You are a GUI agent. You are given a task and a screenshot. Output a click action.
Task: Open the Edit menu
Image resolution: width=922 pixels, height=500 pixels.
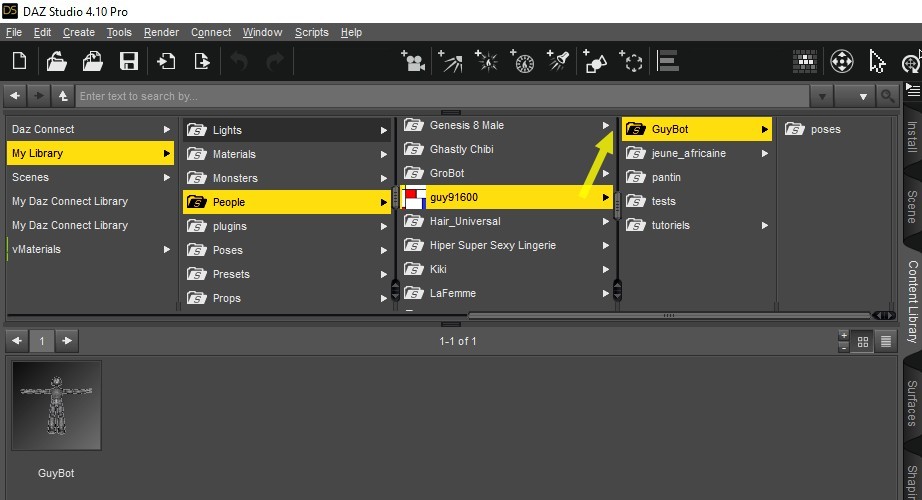pos(42,32)
